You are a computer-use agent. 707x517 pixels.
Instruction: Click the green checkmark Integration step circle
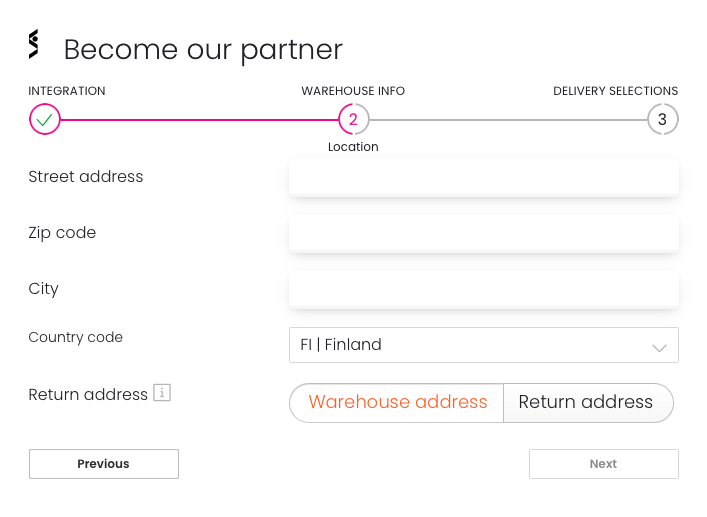tap(45, 119)
